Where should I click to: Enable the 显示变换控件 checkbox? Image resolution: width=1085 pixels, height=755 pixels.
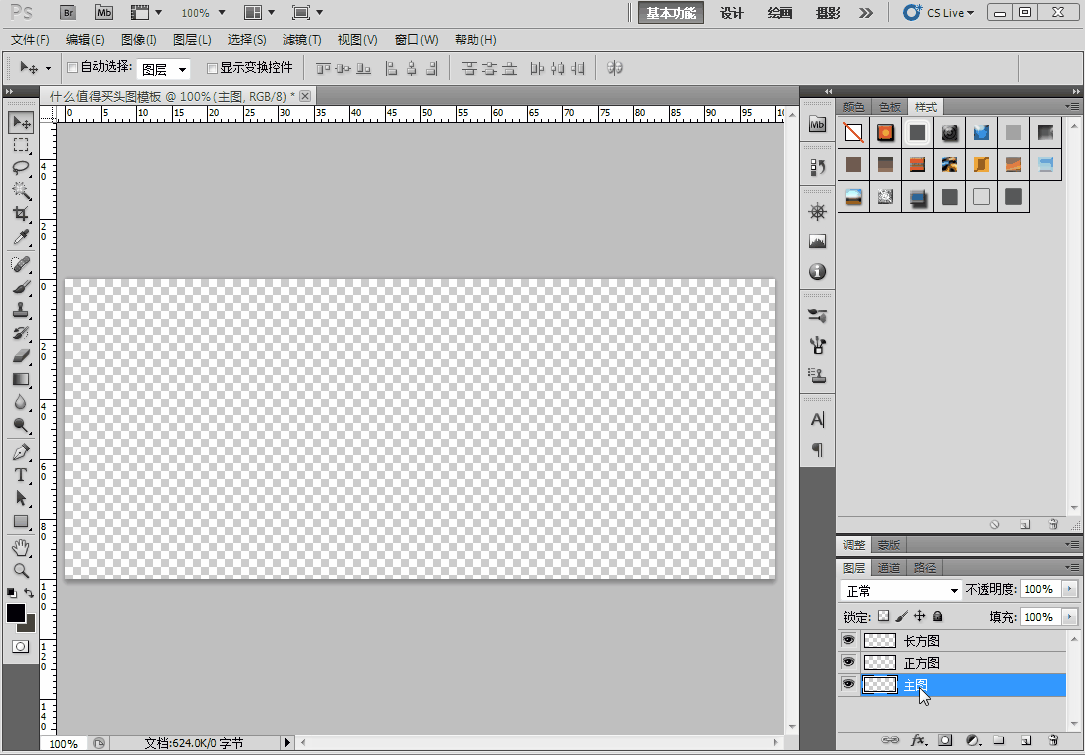[x=212, y=68]
